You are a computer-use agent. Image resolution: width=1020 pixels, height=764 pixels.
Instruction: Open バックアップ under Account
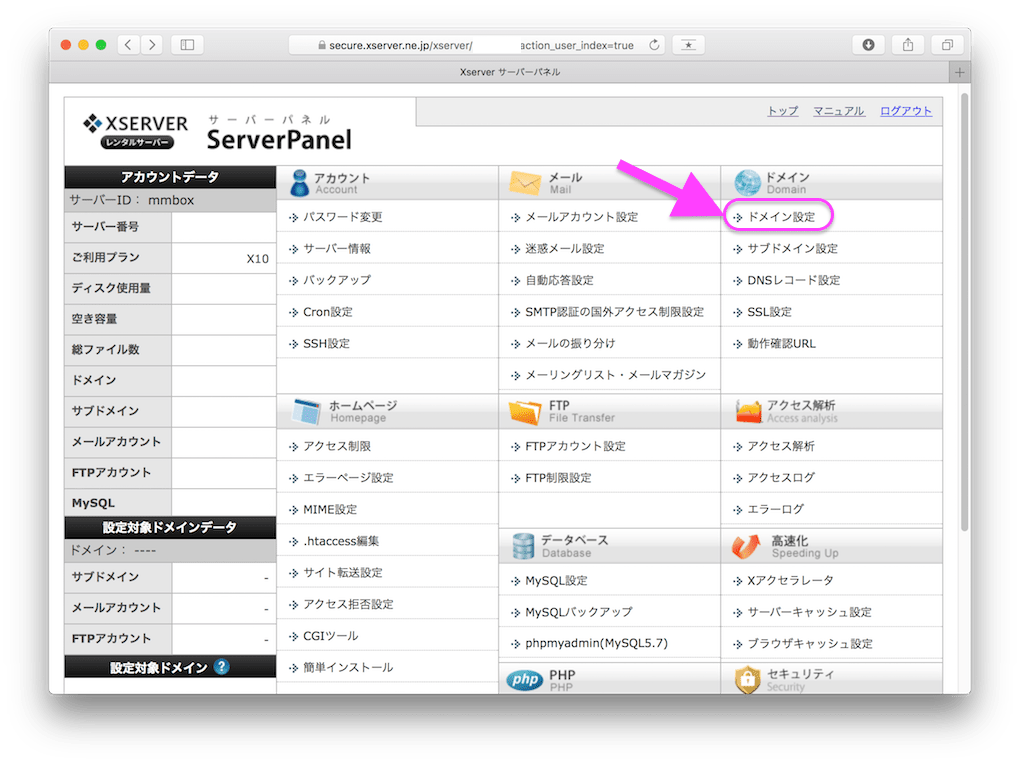[337, 280]
